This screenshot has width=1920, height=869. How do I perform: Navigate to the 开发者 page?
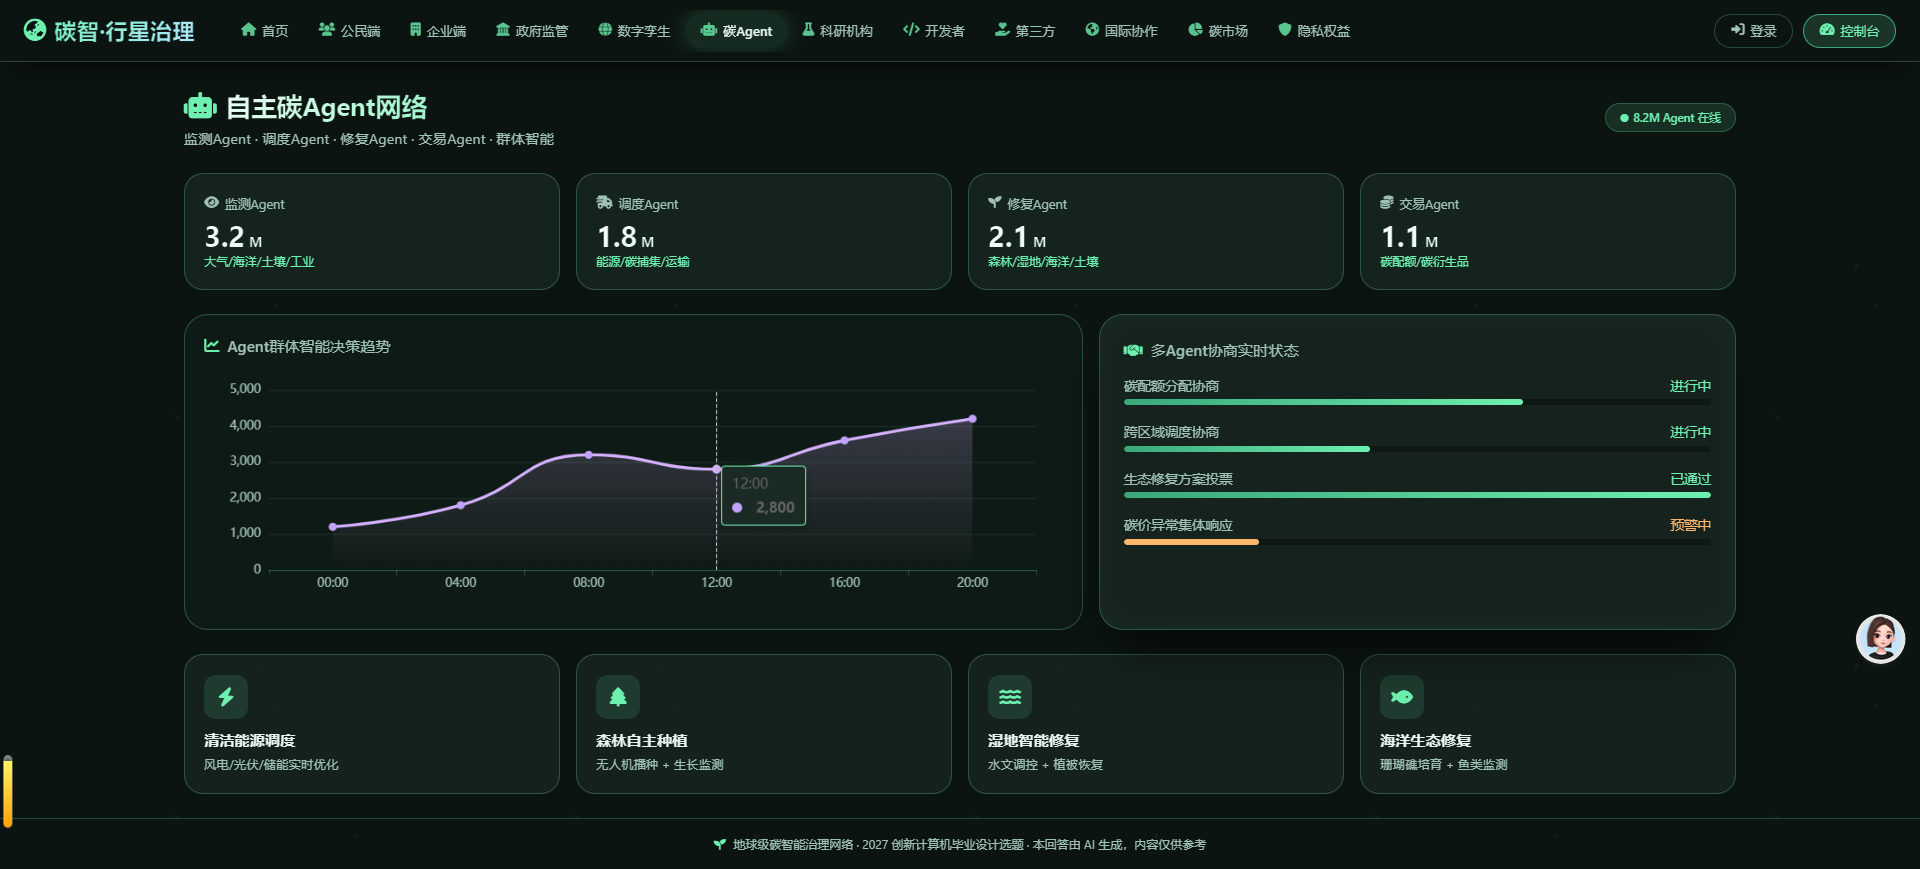[934, 31]
